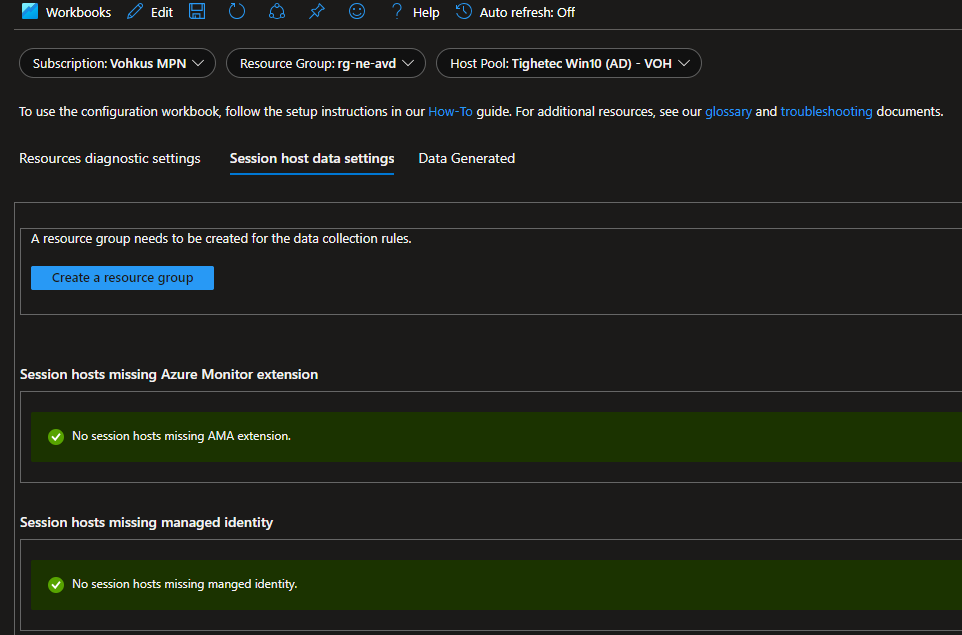Viewport: 962px width, 635px height.
Task: Click the Help question mark icon
Action: pyautogui.click(x=397, y=11)
